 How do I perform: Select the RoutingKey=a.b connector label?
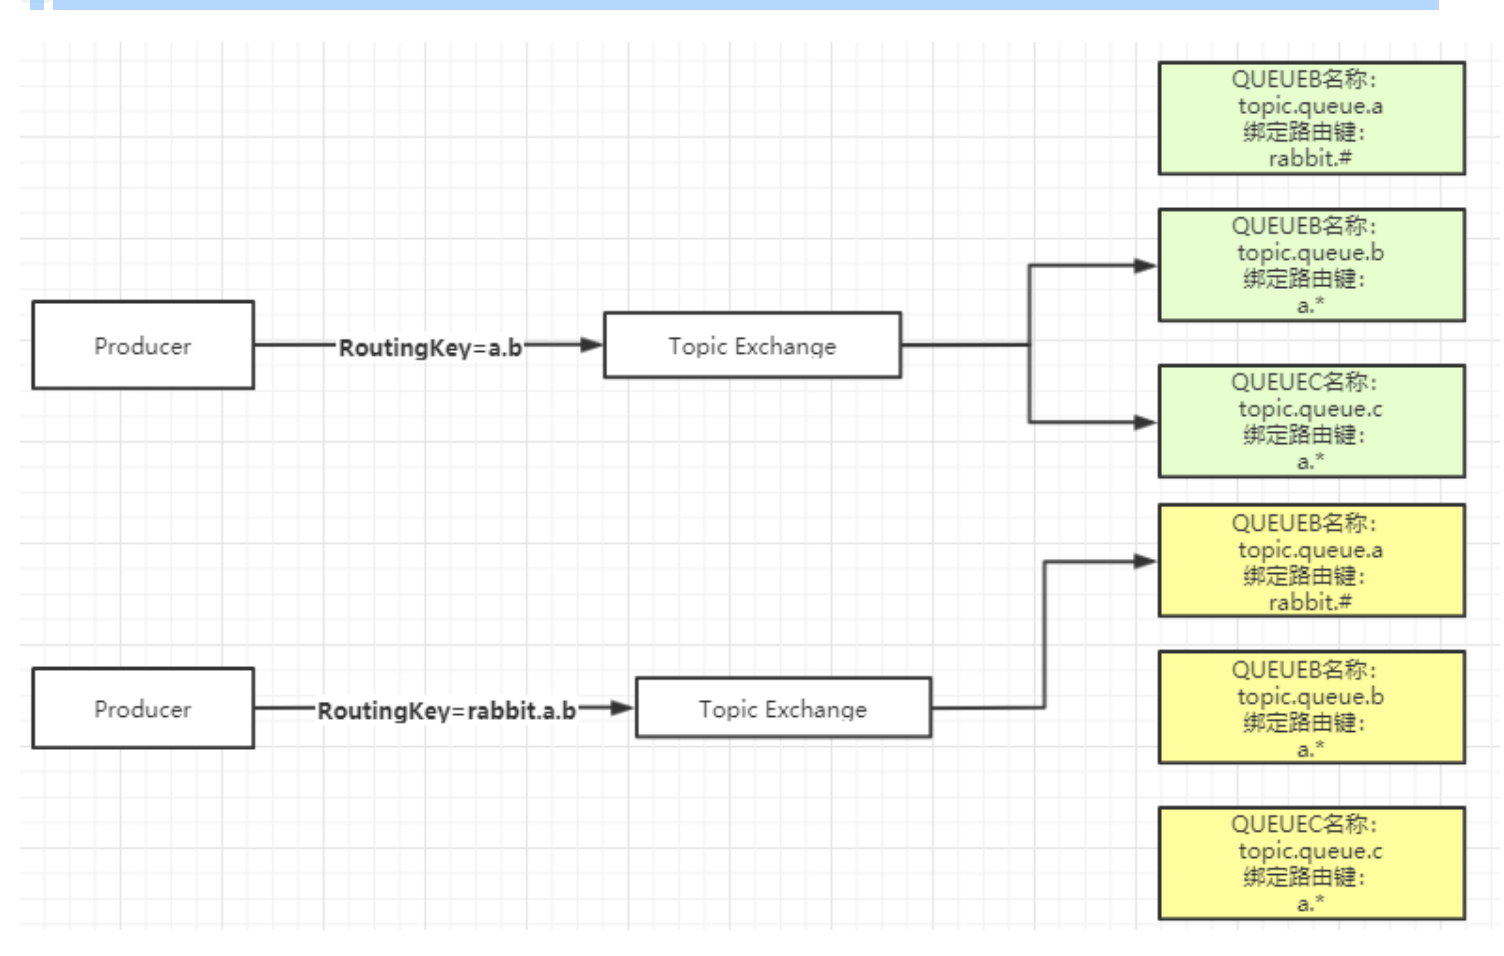click(430, 347)
